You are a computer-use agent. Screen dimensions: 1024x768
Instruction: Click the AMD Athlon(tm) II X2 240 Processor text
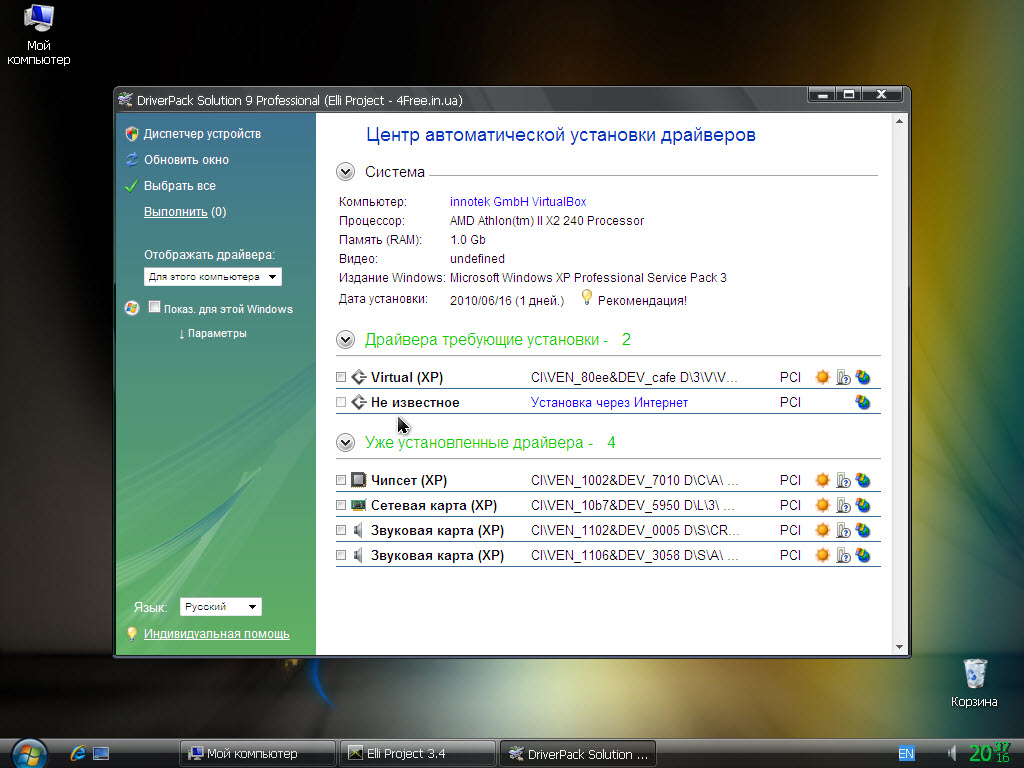547,221
